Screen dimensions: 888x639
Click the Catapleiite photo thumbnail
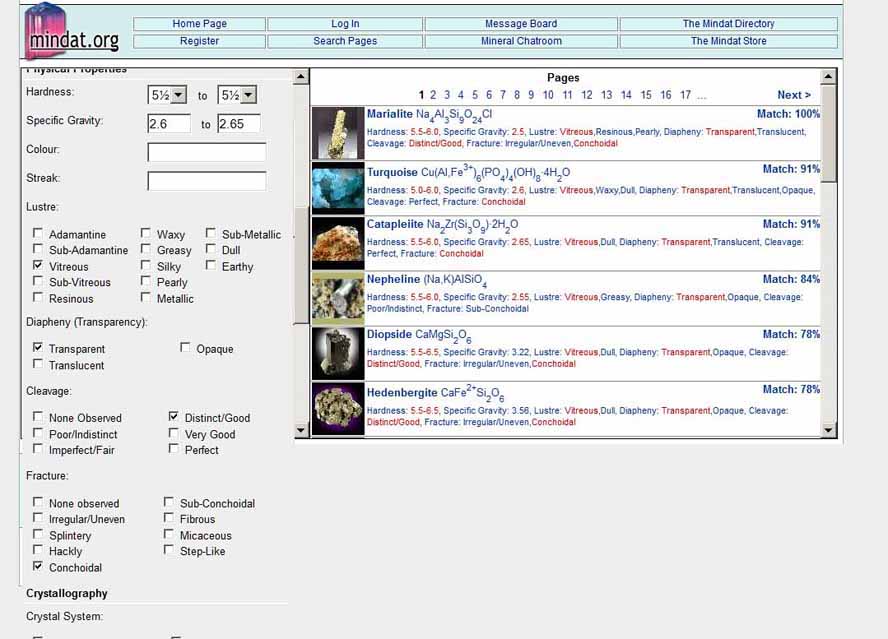click(338, 243)
